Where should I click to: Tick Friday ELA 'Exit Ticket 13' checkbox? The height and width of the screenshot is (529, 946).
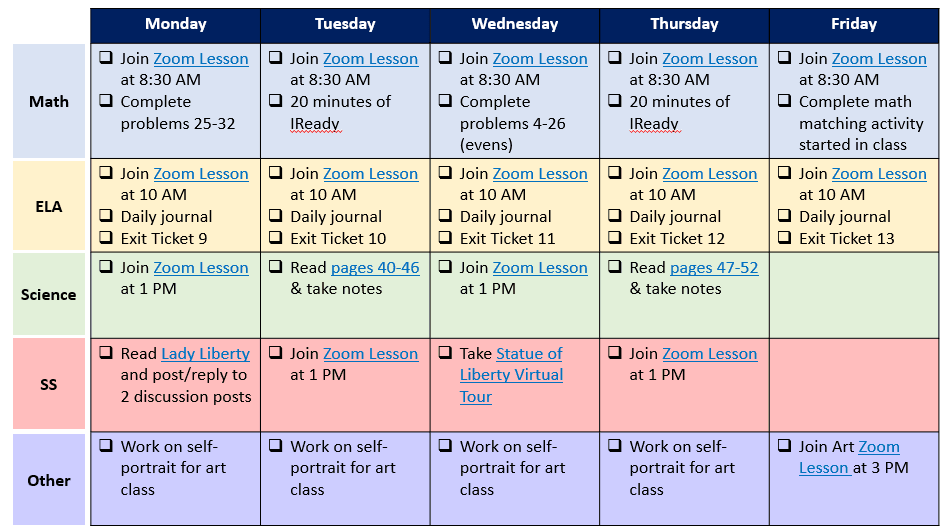(x=784, y=237)
